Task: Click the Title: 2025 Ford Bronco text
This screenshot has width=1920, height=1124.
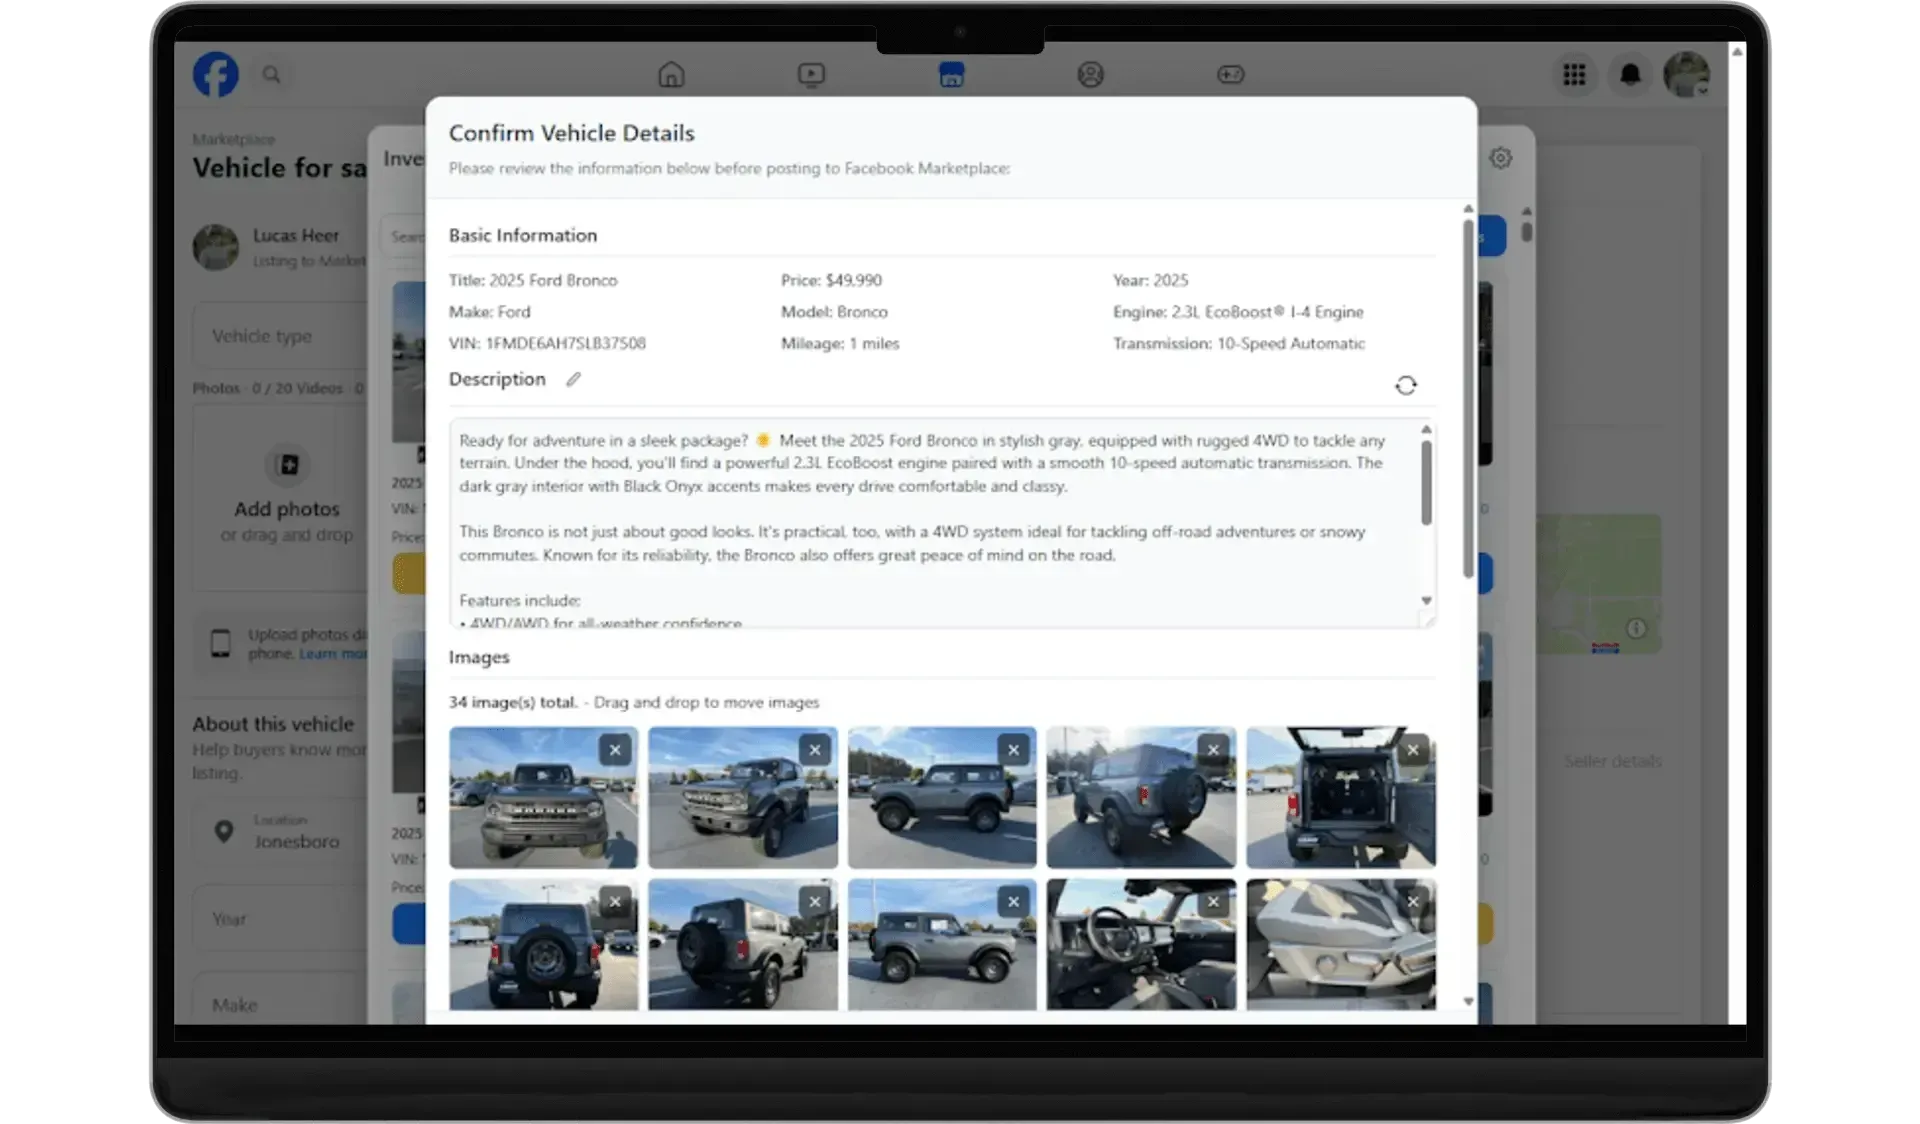Action: pos(533,280)
